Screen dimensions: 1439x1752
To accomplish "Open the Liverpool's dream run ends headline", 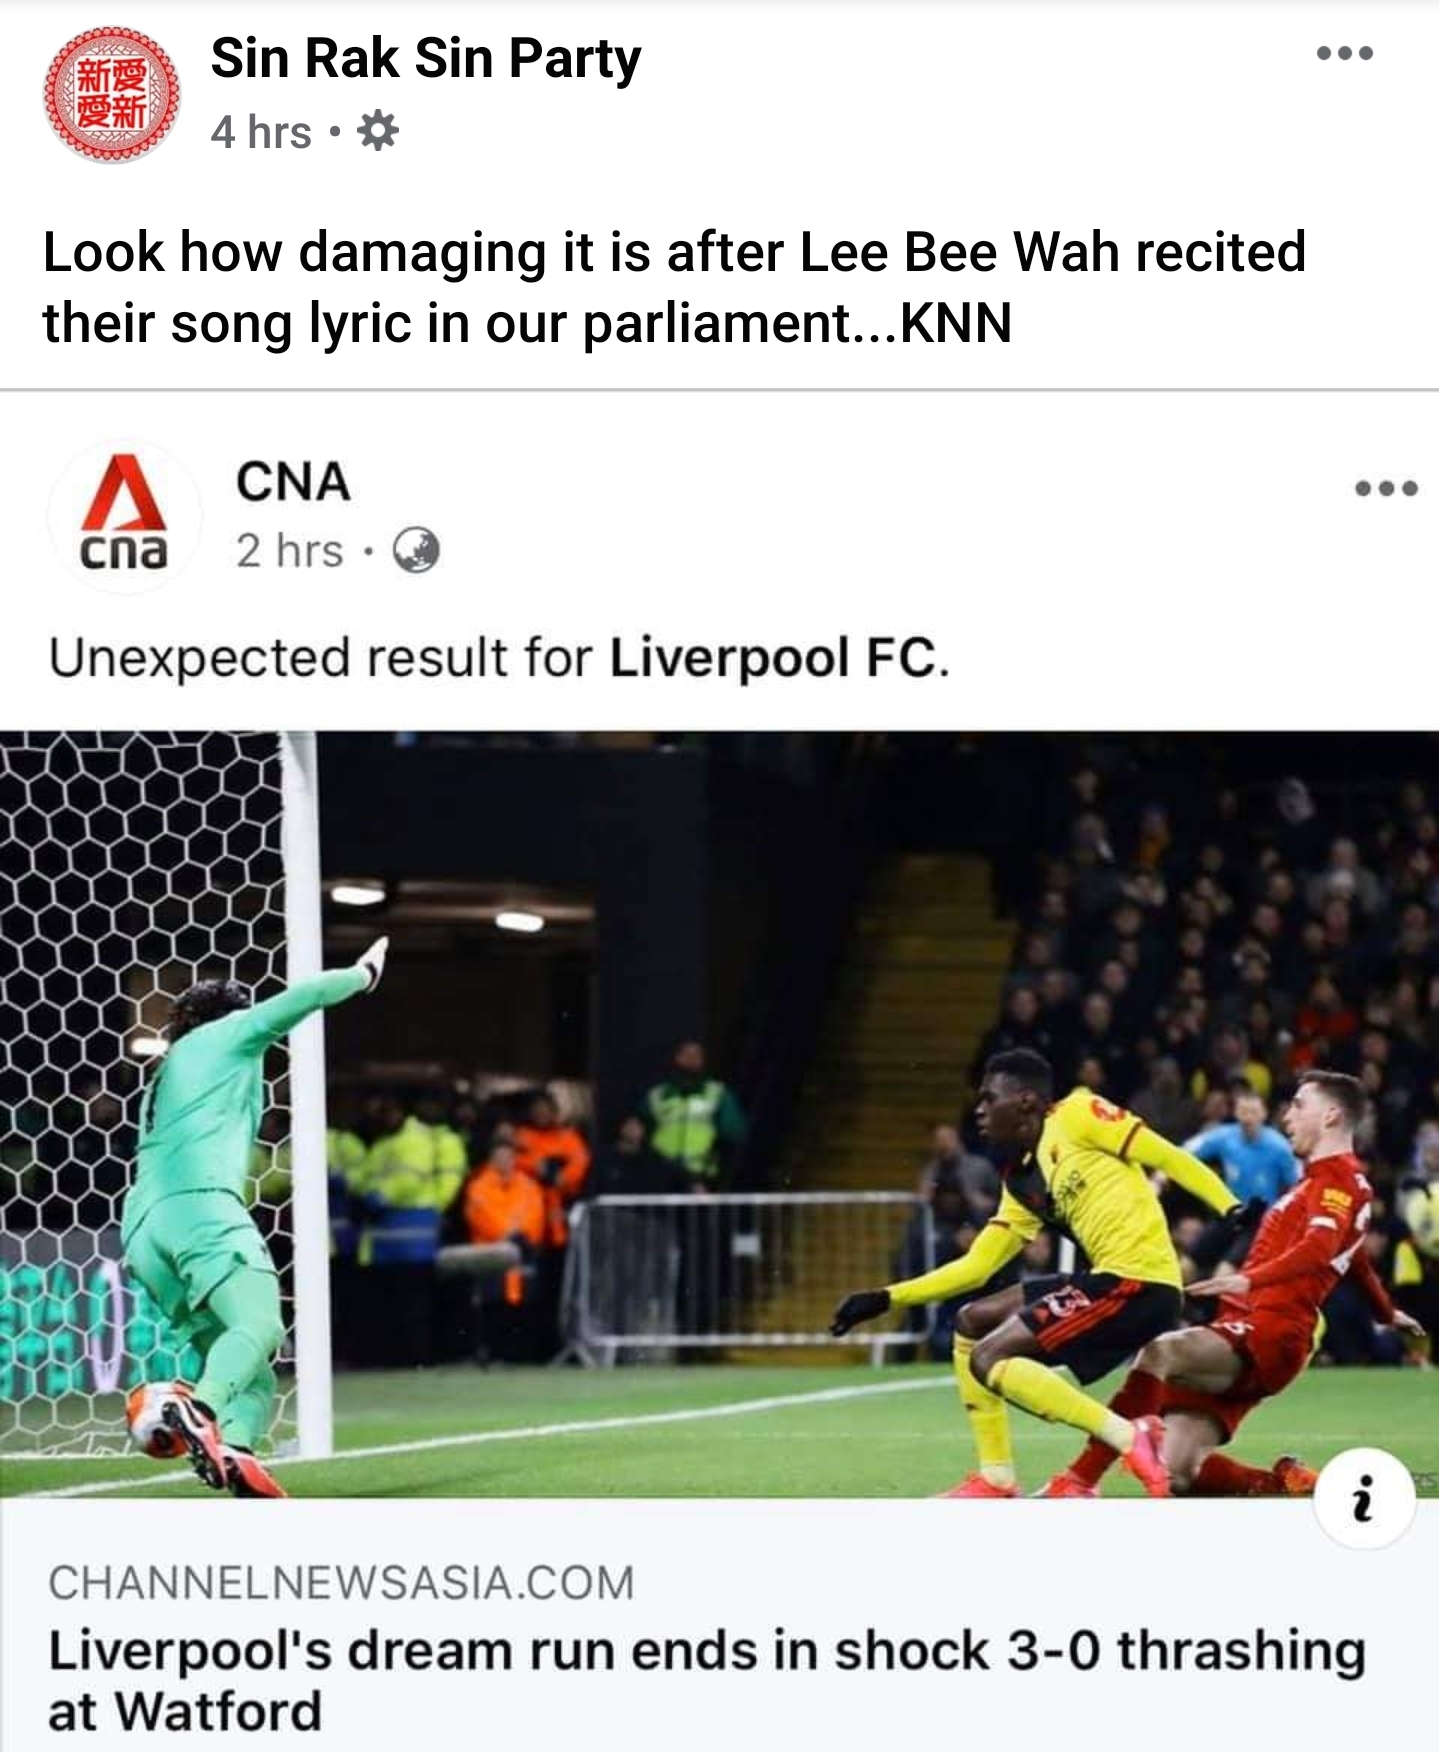I will [x=706, y=1680].
